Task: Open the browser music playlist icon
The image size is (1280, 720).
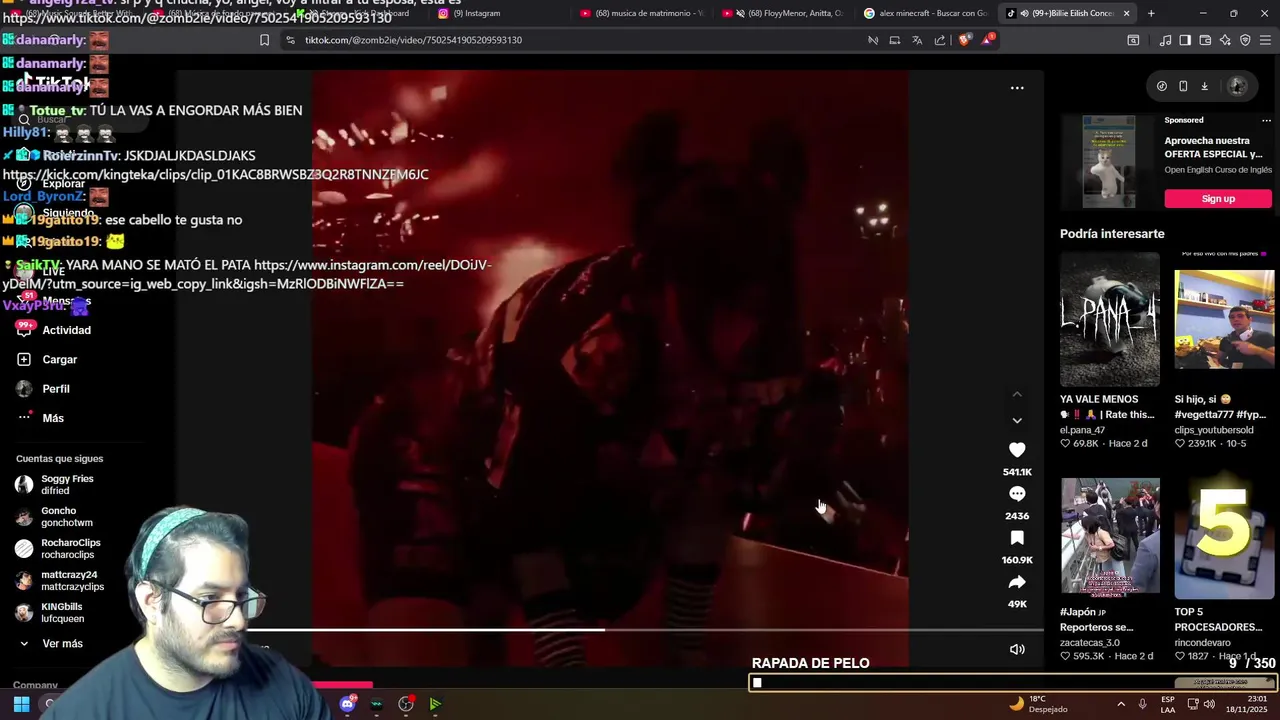Action: [x=1165, y=40]
